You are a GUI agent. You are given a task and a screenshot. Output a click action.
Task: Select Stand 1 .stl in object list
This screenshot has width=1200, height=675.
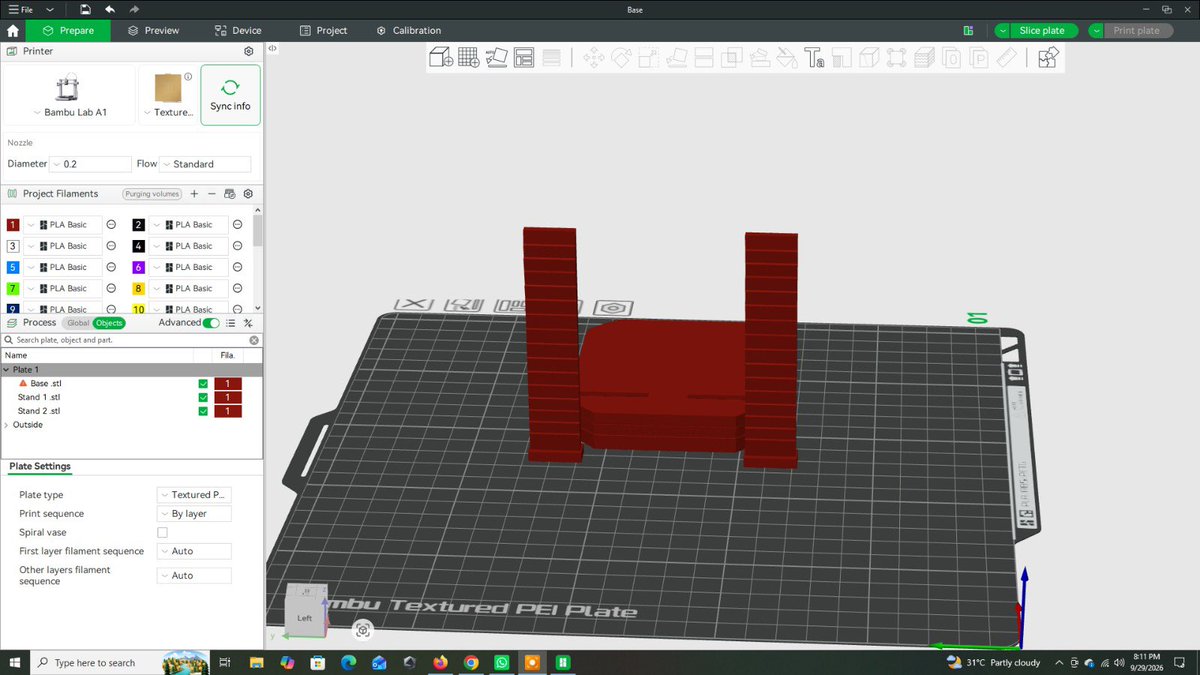tap(39, 398)
